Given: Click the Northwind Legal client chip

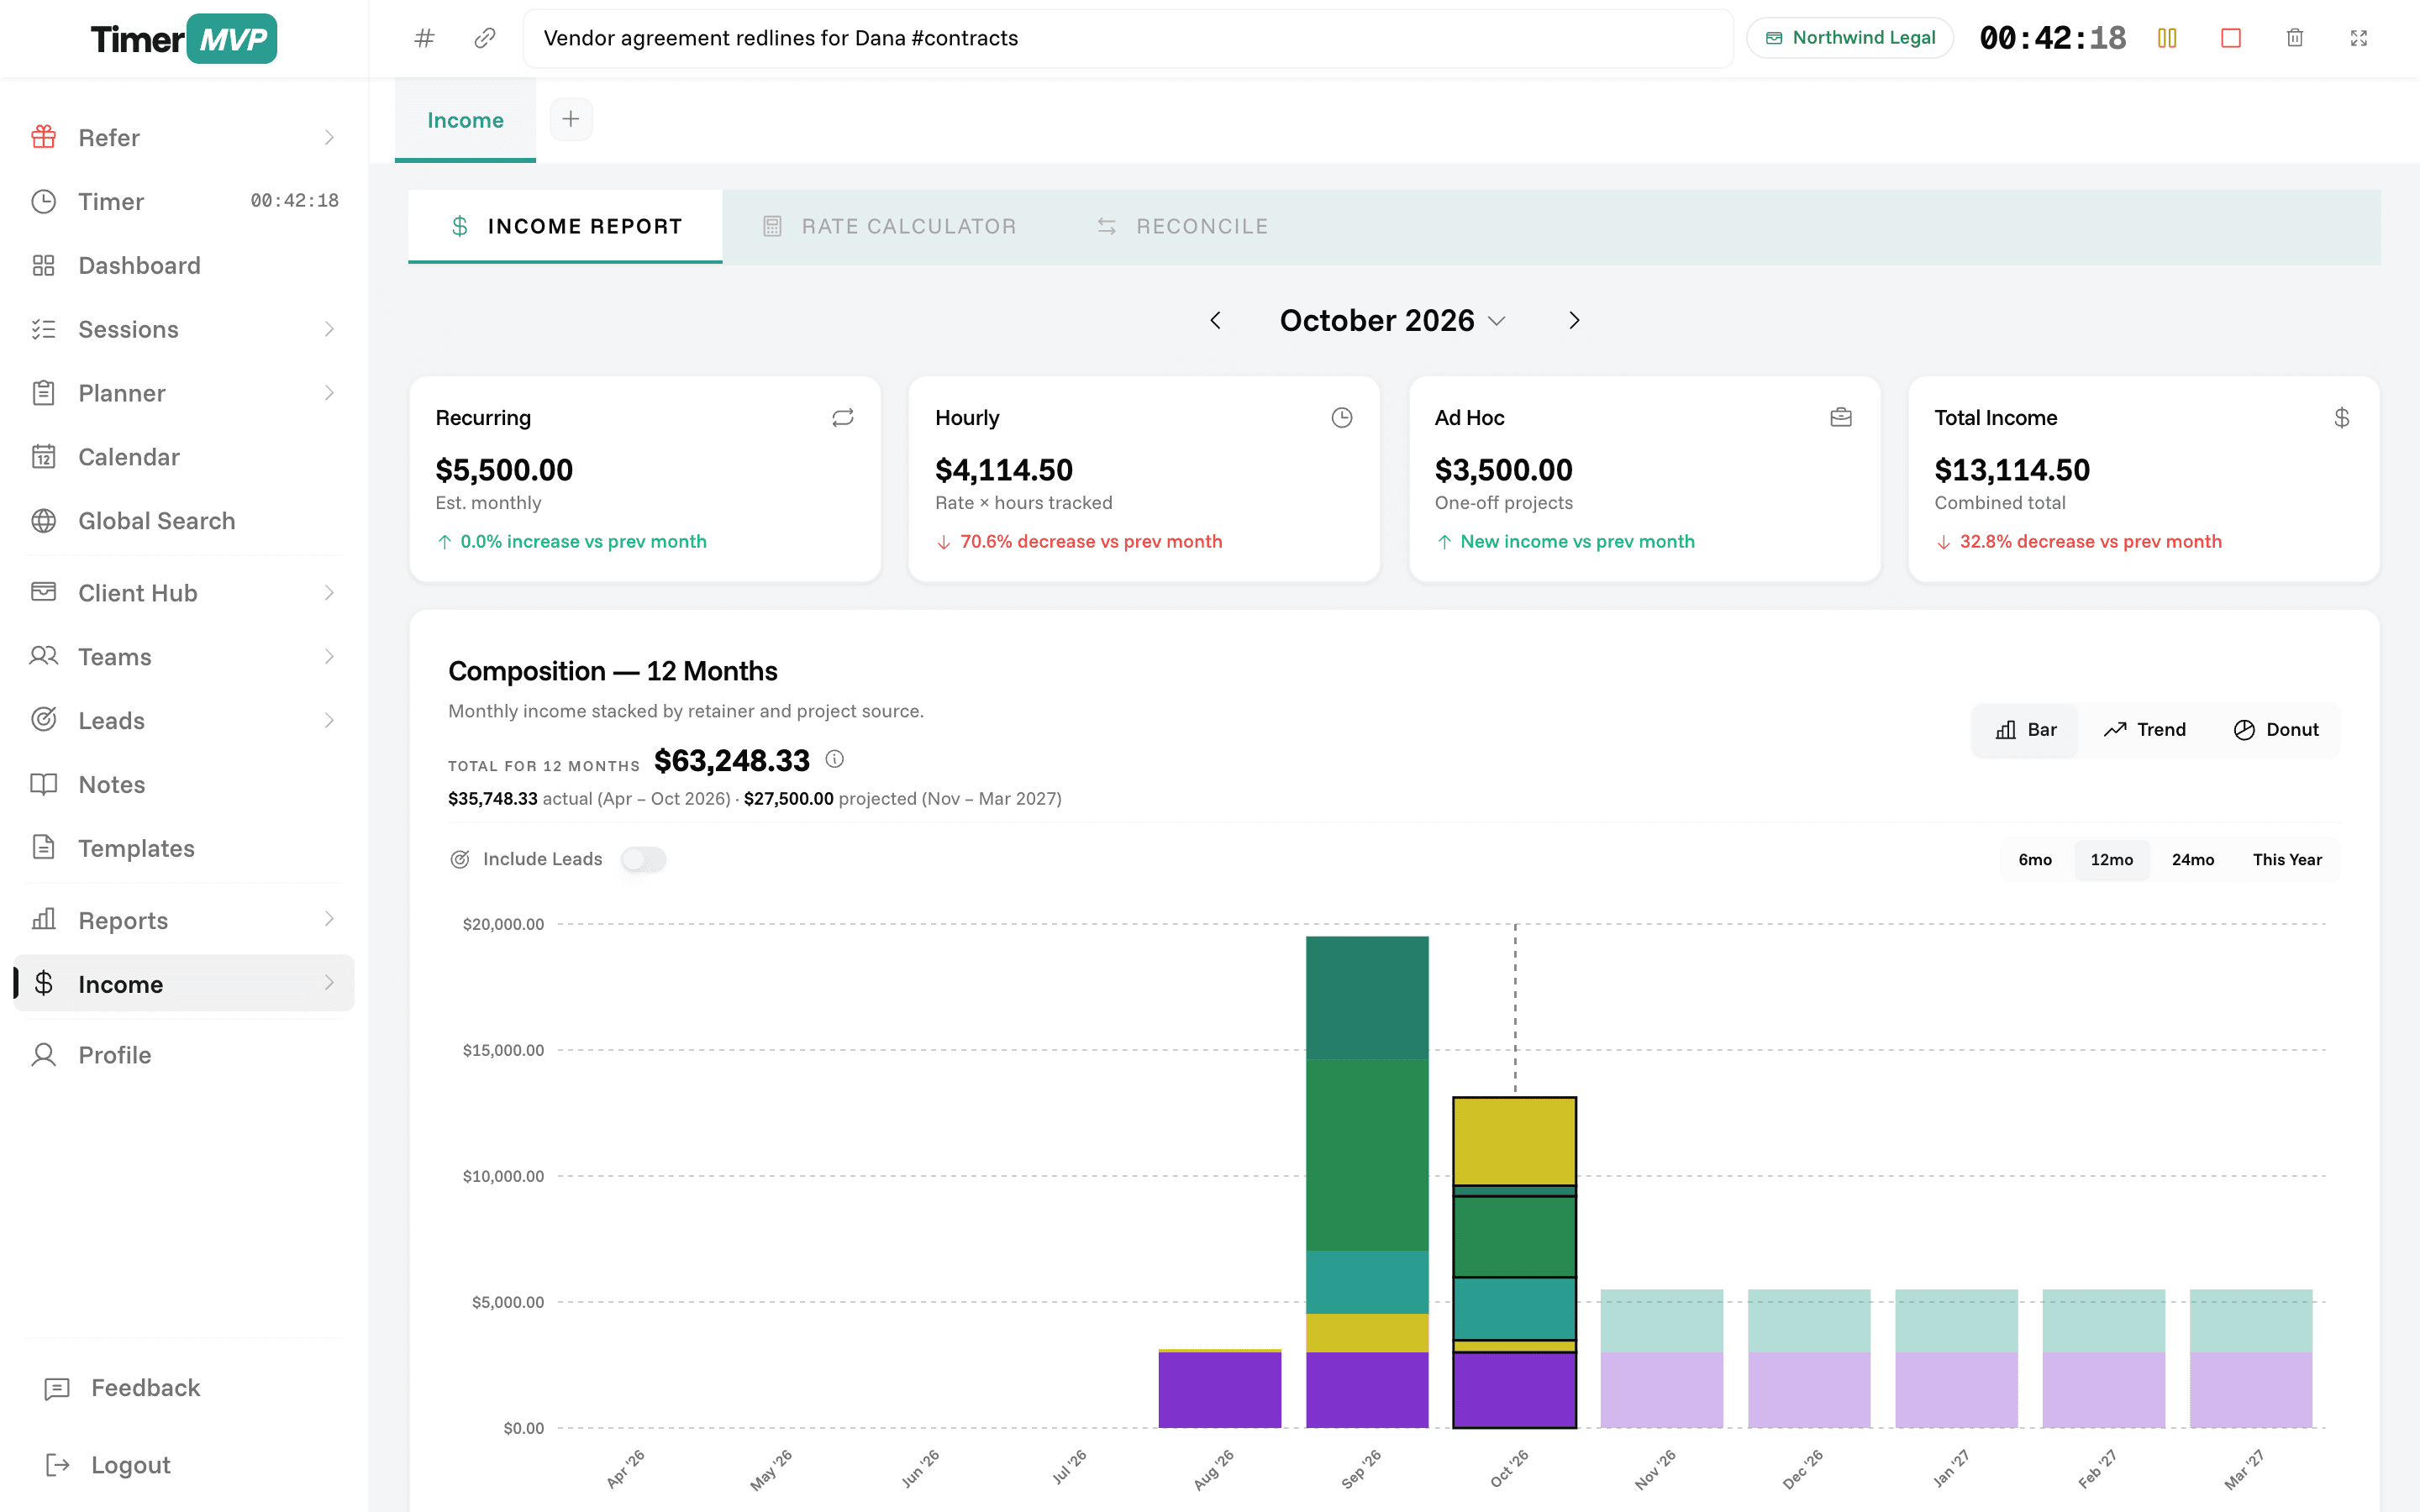Looking at the screenshot, I should (x=1850, y=38).
